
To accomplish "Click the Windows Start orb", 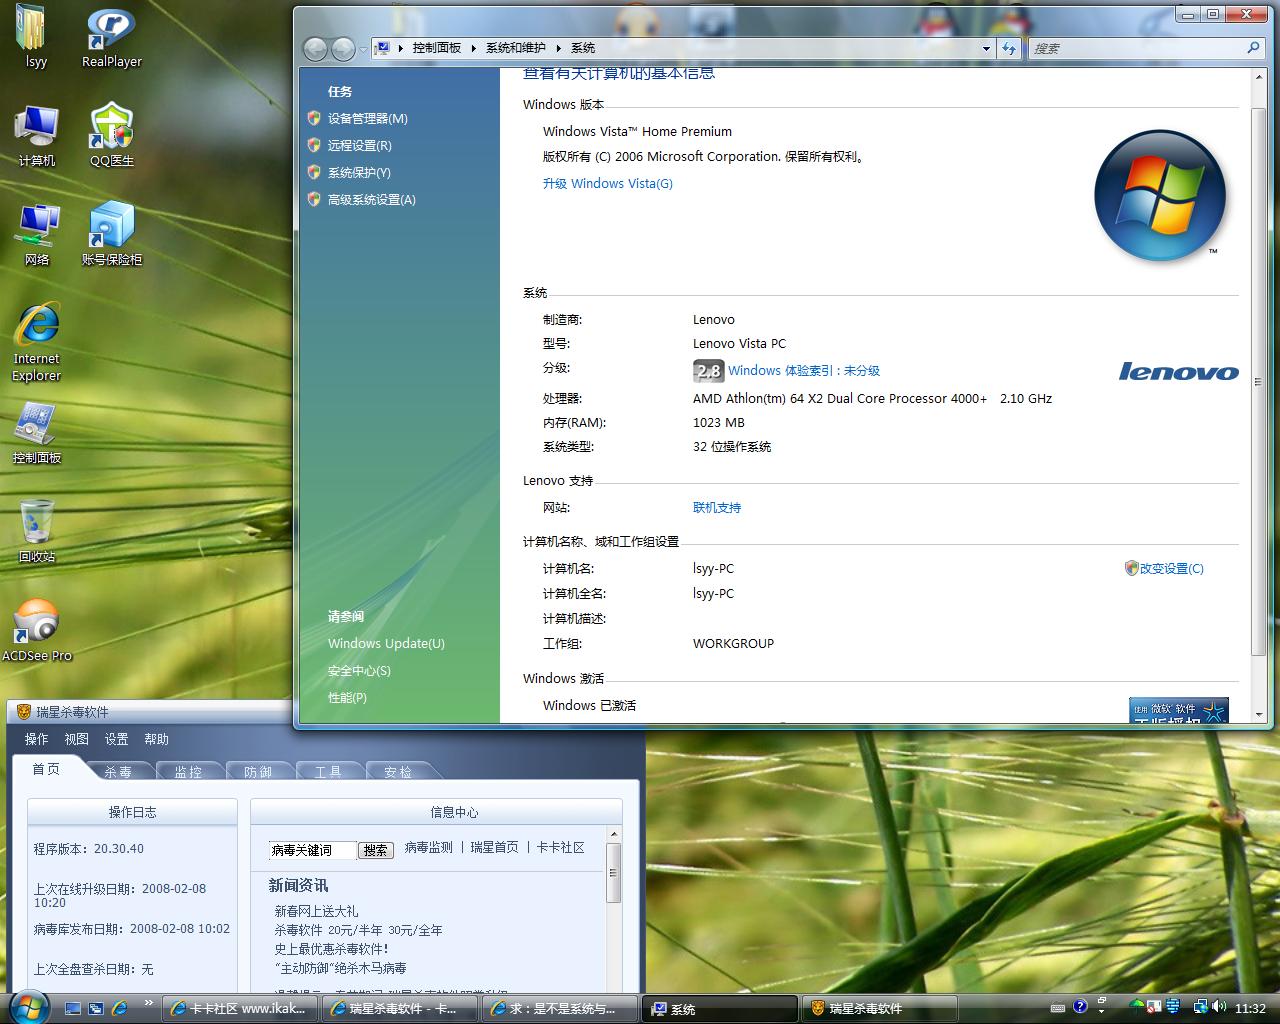I will 27,1006.
